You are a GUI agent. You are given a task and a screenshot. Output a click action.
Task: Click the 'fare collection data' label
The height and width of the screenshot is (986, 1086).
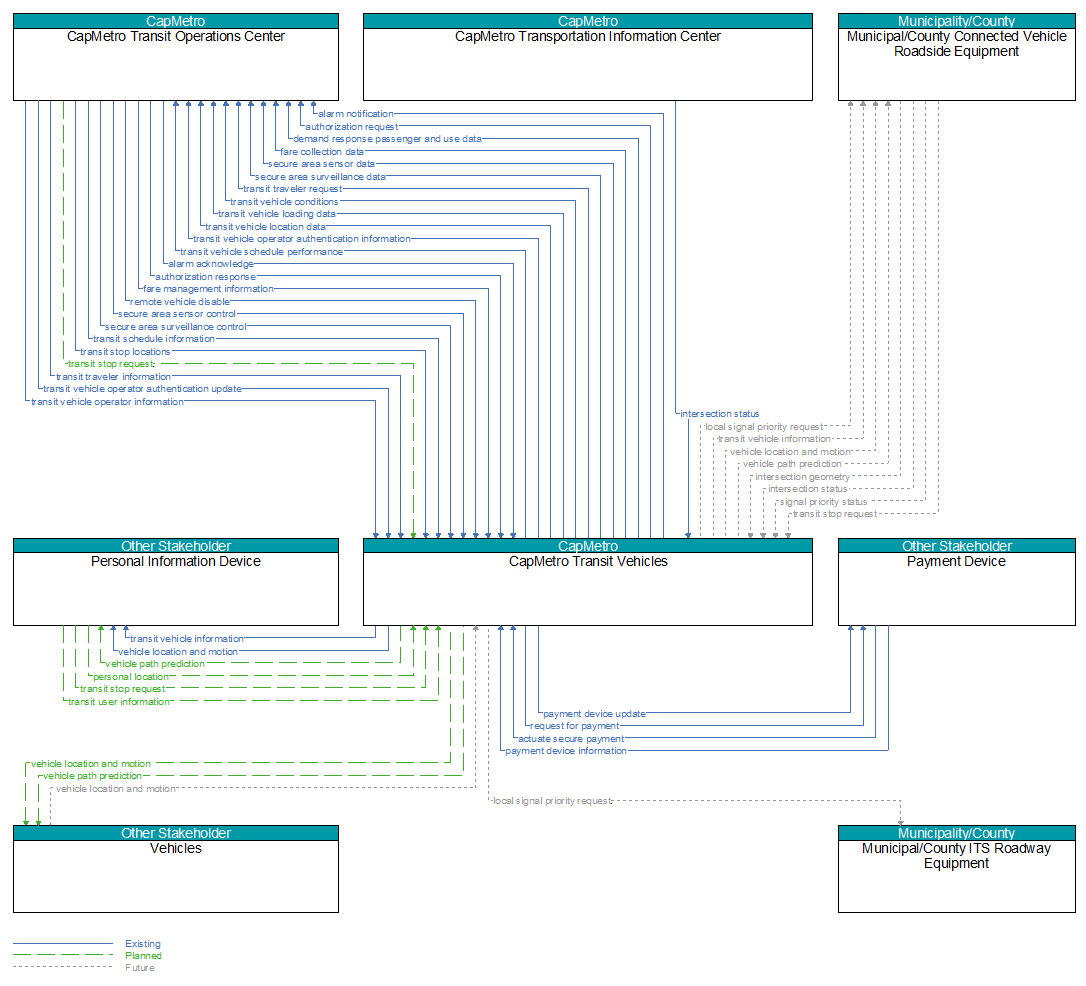coord(322,152)
